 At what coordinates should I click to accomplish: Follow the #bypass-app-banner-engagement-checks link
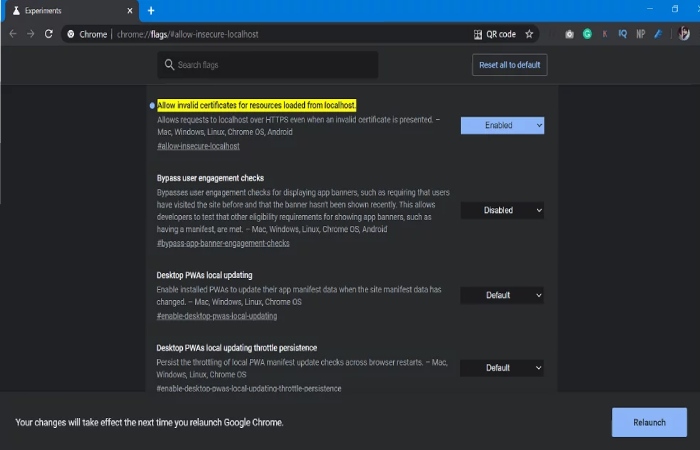[223, 243]
